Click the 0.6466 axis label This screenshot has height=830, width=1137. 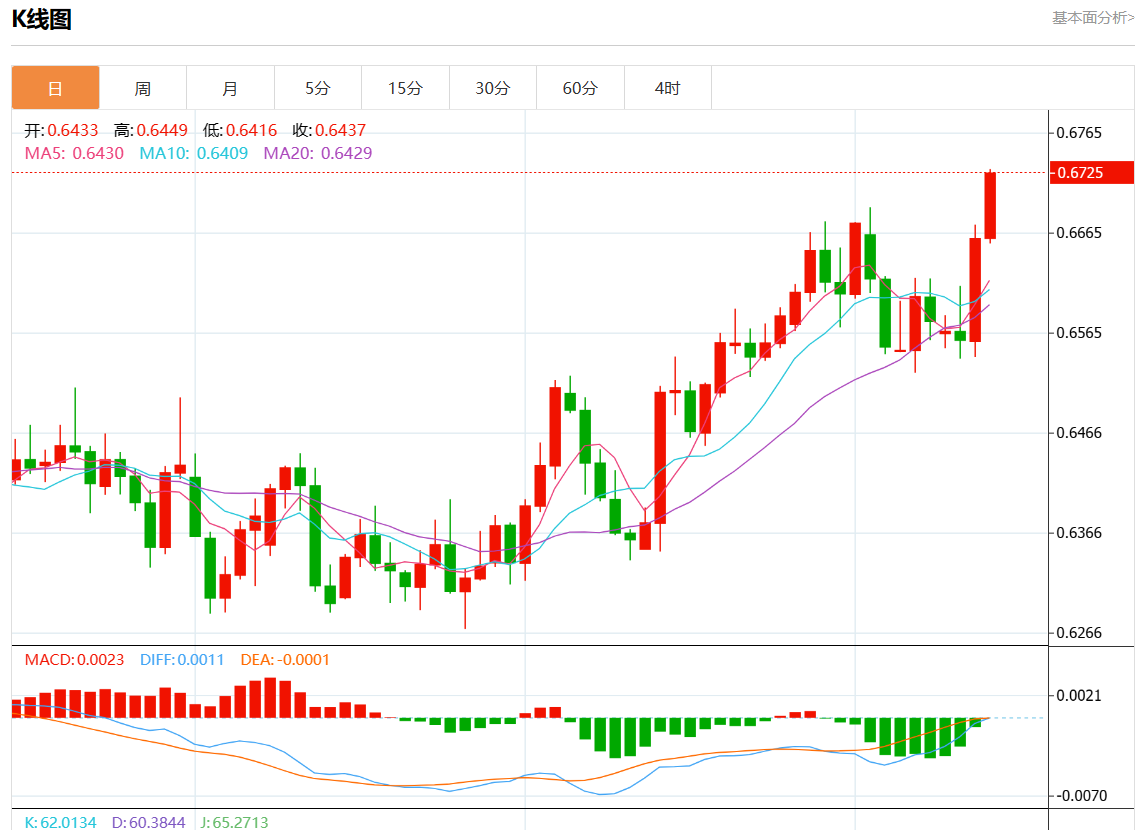click(1079, 433)
